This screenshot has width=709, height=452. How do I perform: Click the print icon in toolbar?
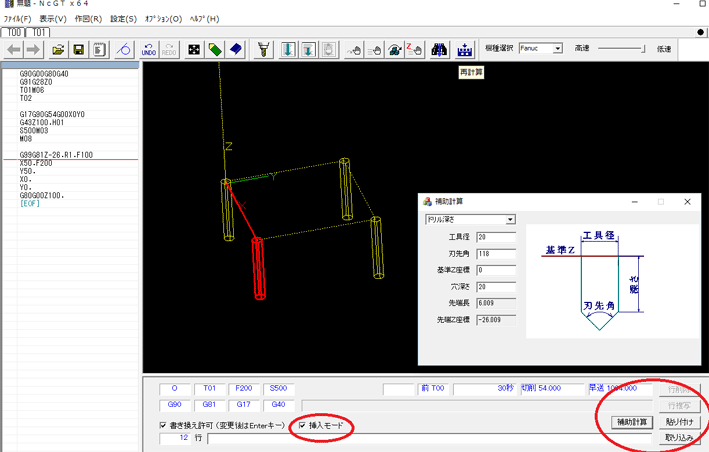pos(98,49)
